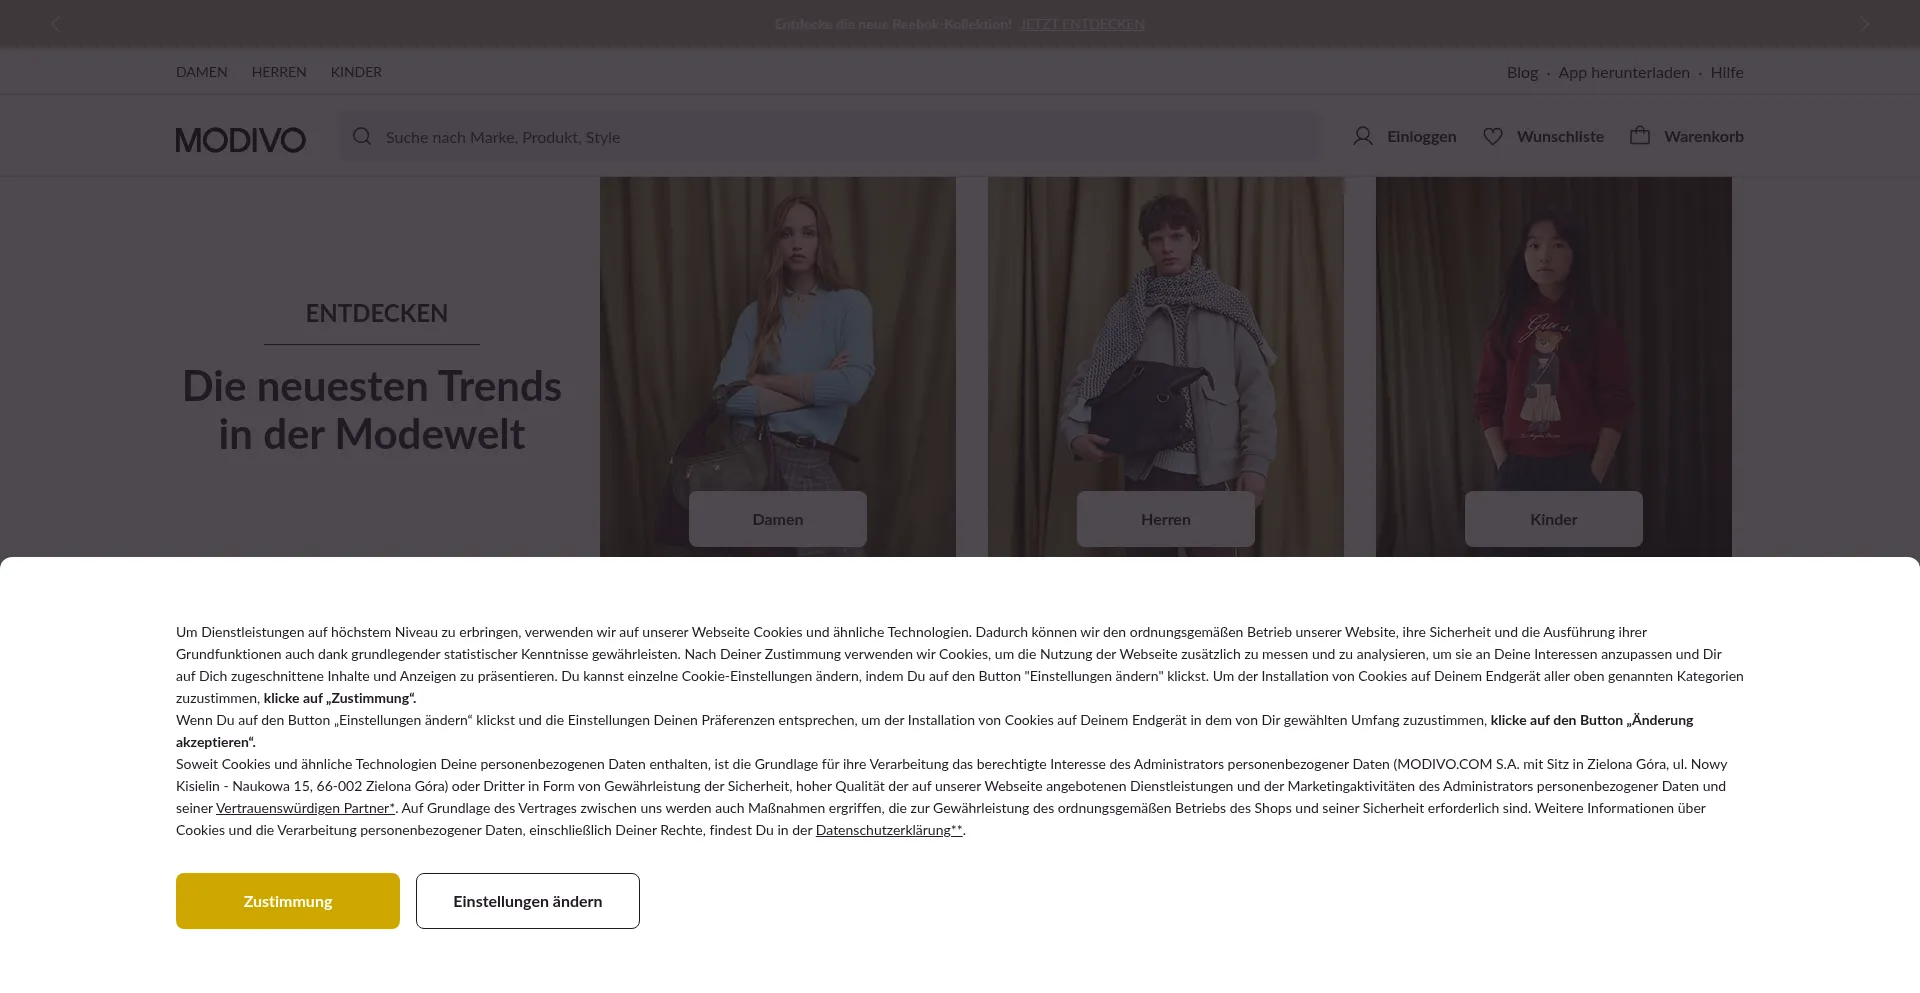Click the next banner arrow at top right
Screen dimensions: 1920x993
tap(1864, 23)
